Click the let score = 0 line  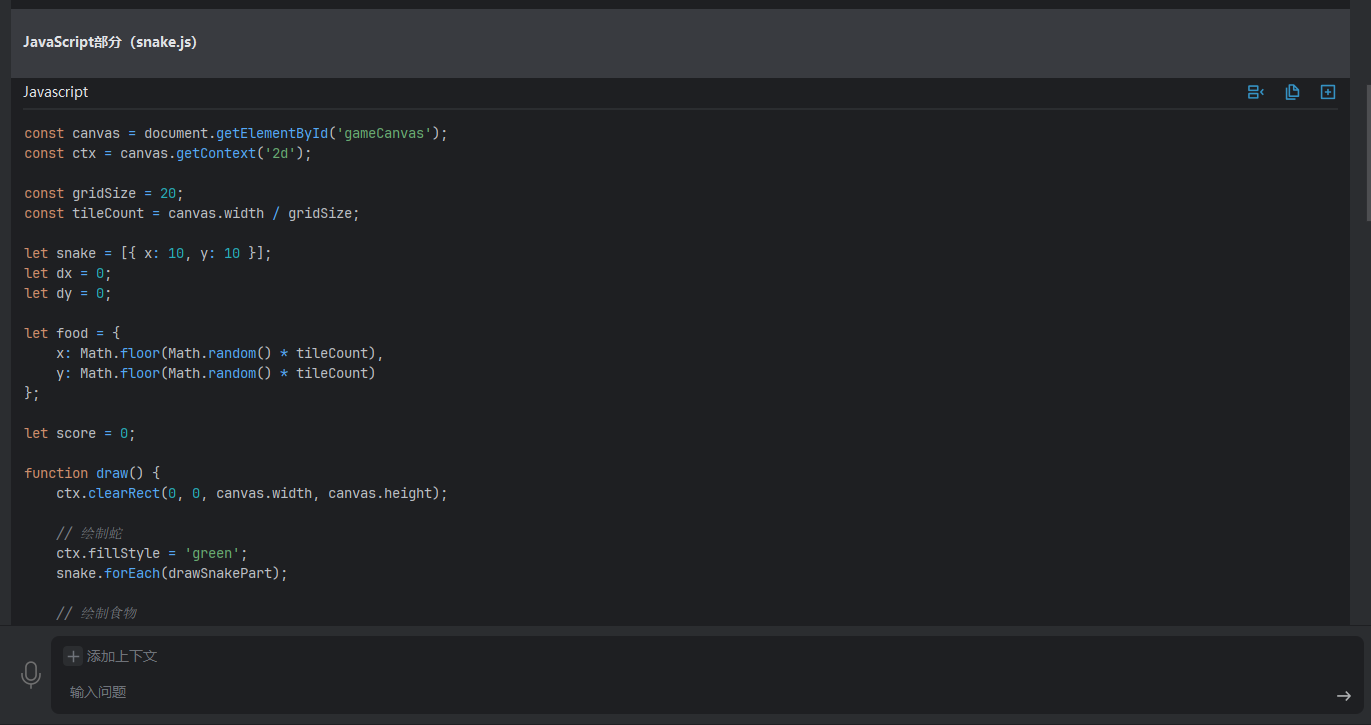[x=80, y=433]
